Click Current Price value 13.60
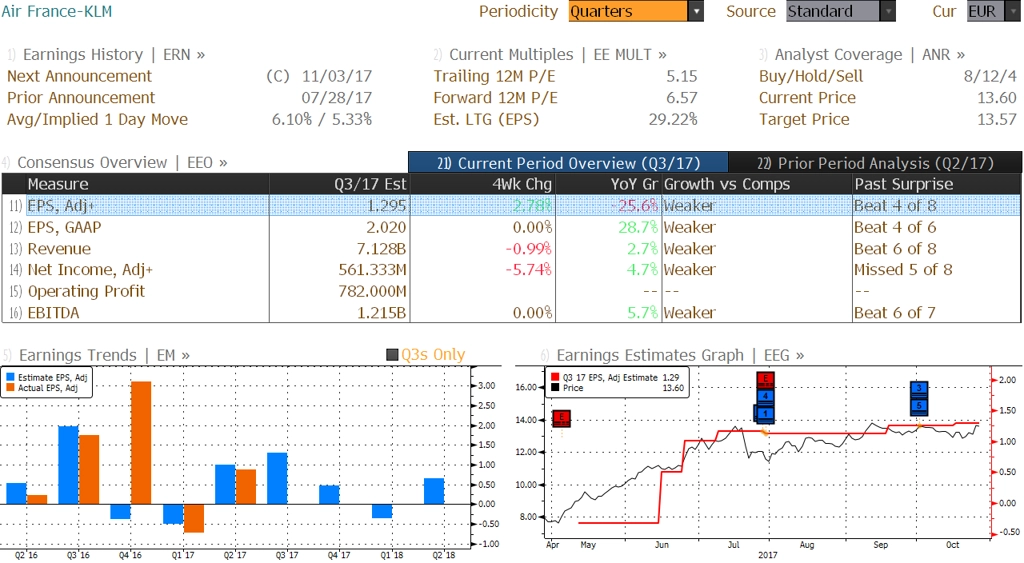 click(x=997, y=98)
